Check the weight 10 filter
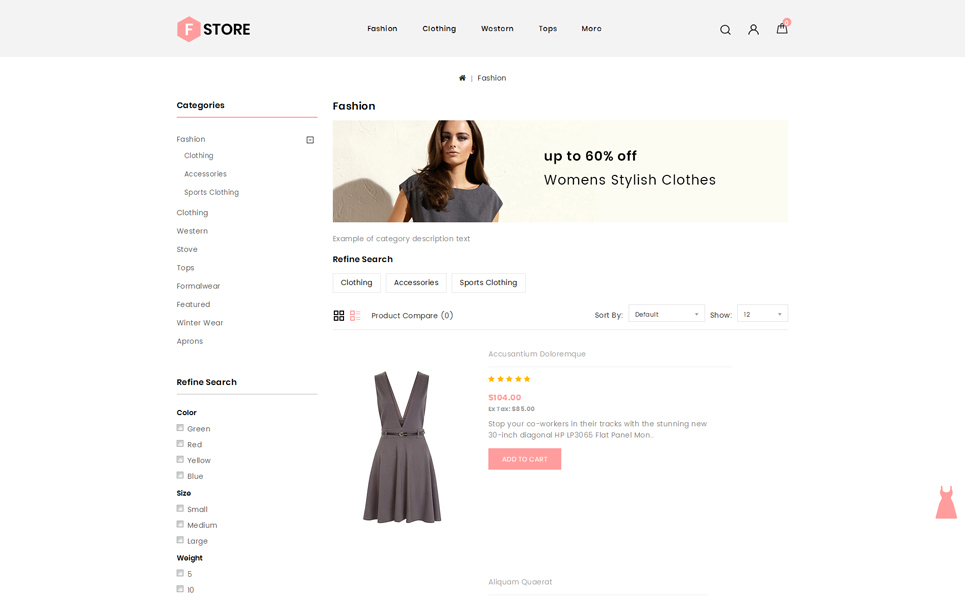The width and height of the screenshot is (965, 600). pyautogui.click(x=180, y=589)
